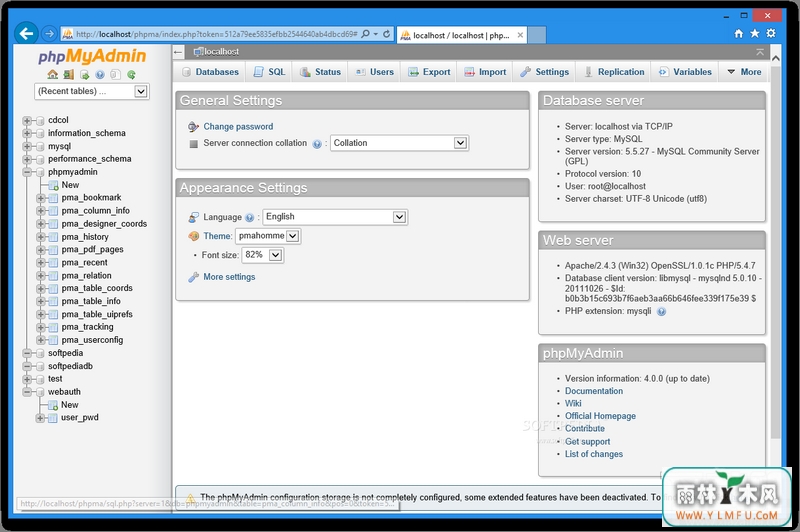Open the Import tab
800x532 pixels.
[x=485, y=72]
